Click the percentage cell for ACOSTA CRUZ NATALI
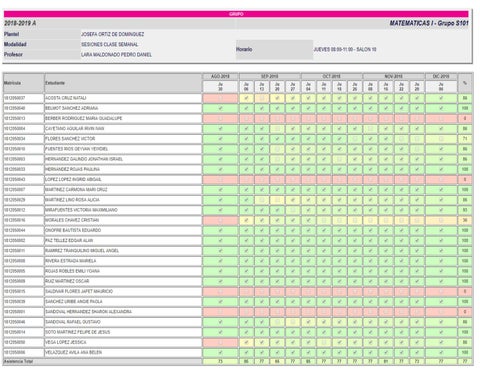This screenshot has height=371, width=480. pyautogui.click(x=465, y=98)
